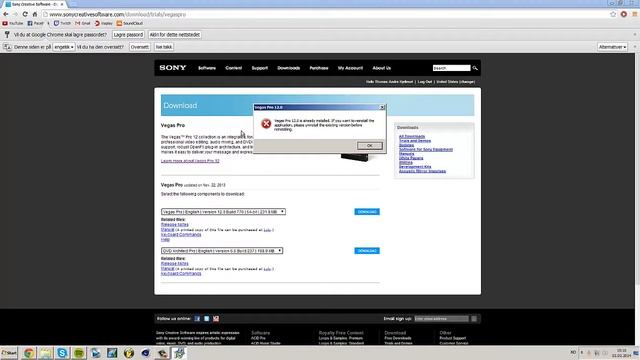Open the About Us menu

[x=382, y=68]
